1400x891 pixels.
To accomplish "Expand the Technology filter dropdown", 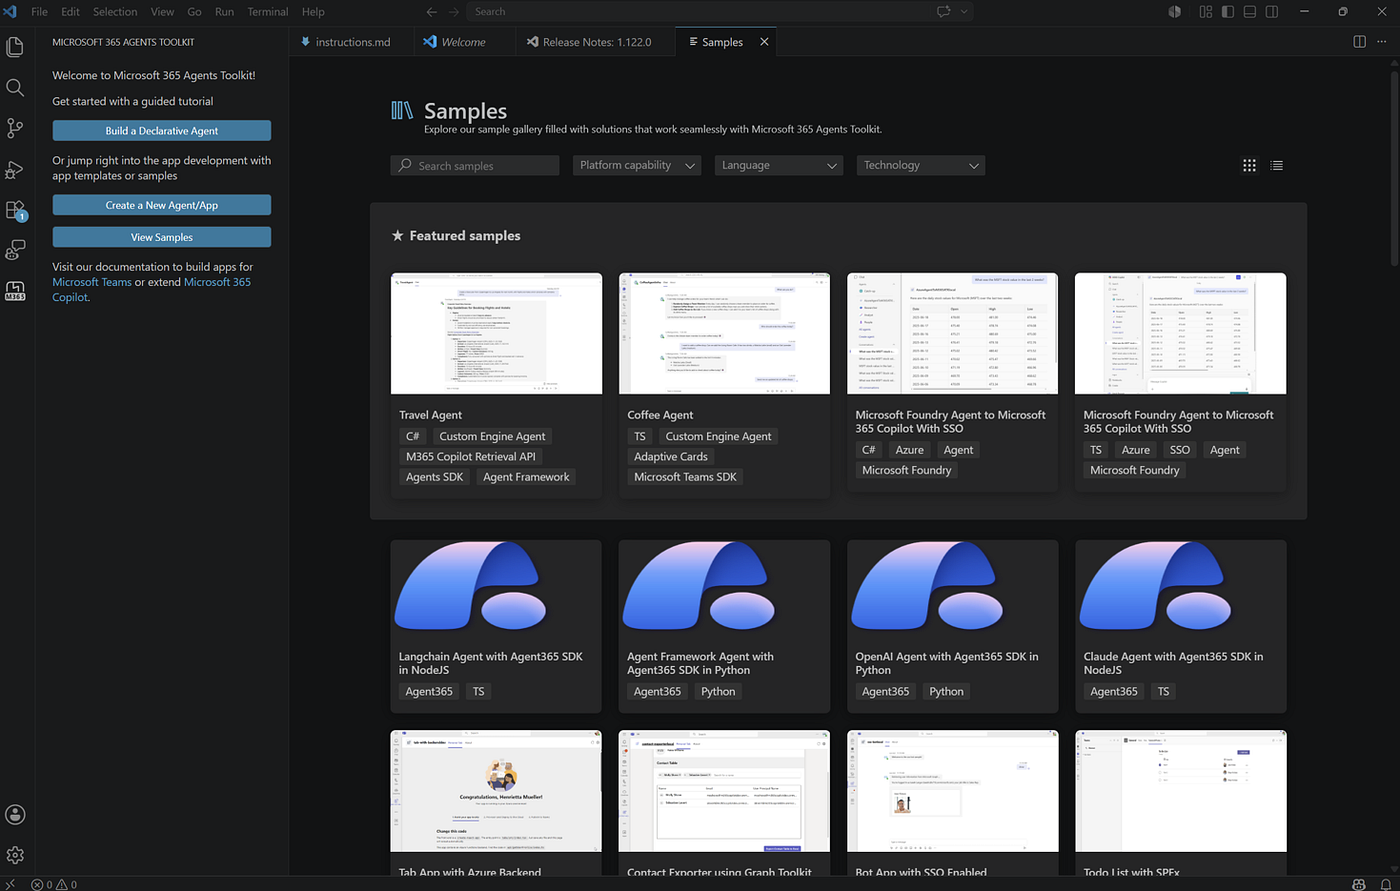I will coord(921,165).
